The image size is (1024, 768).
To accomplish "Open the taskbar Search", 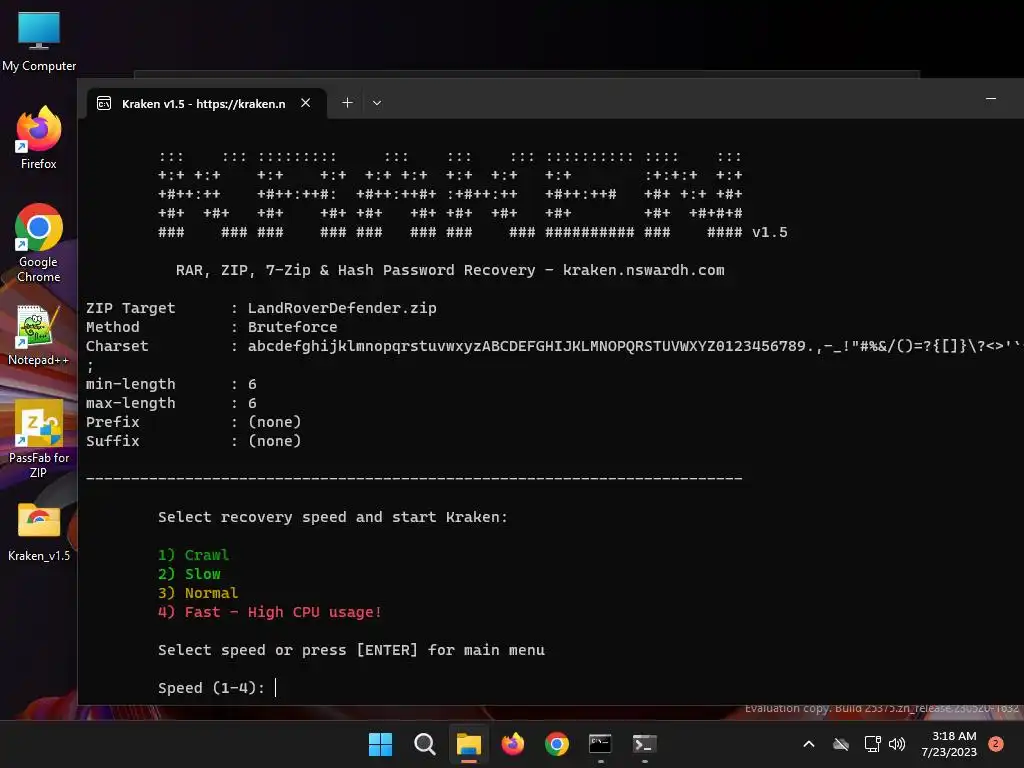I will pyautogui.click(x=424, y=744).
